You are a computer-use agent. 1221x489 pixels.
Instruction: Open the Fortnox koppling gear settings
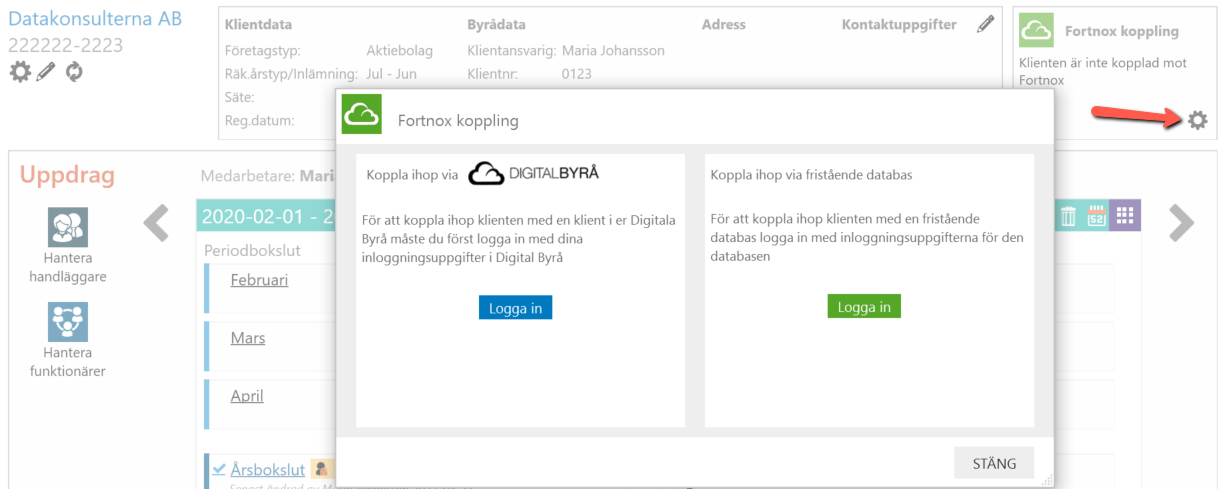1197,120
